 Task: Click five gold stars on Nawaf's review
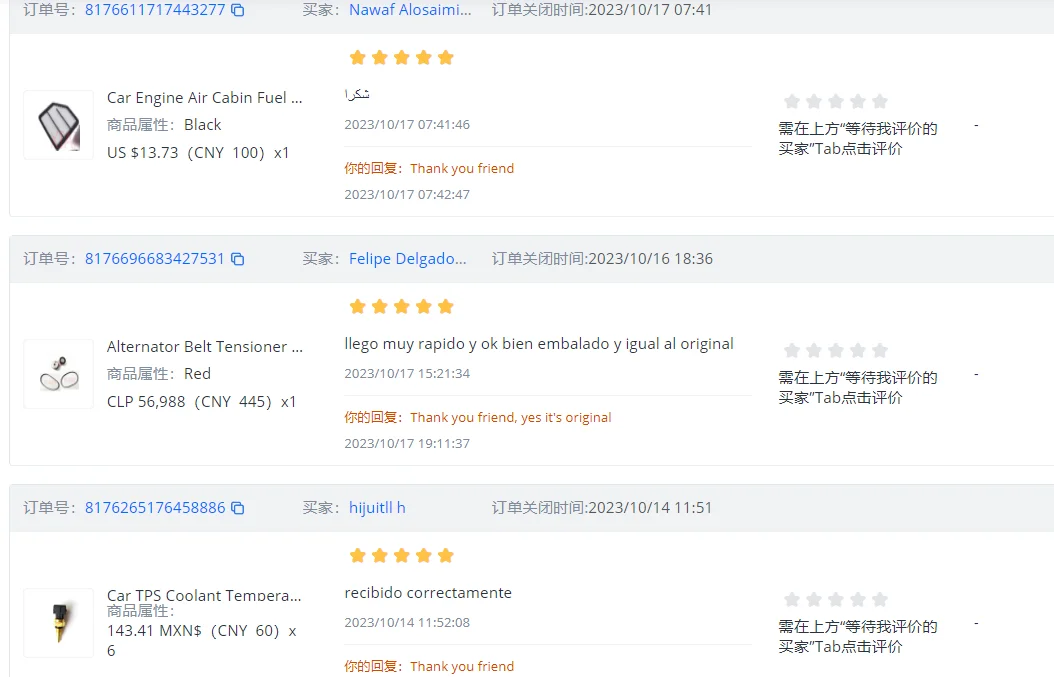tap(401, 57)
